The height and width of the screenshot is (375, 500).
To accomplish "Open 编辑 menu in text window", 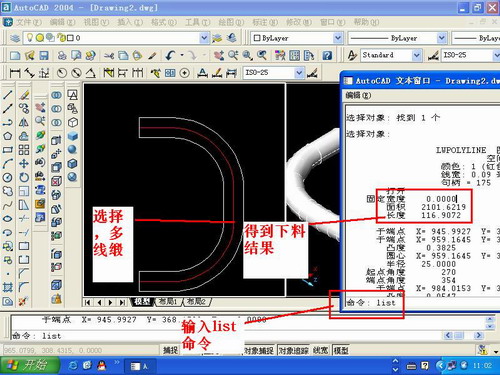I will [358, 95].
